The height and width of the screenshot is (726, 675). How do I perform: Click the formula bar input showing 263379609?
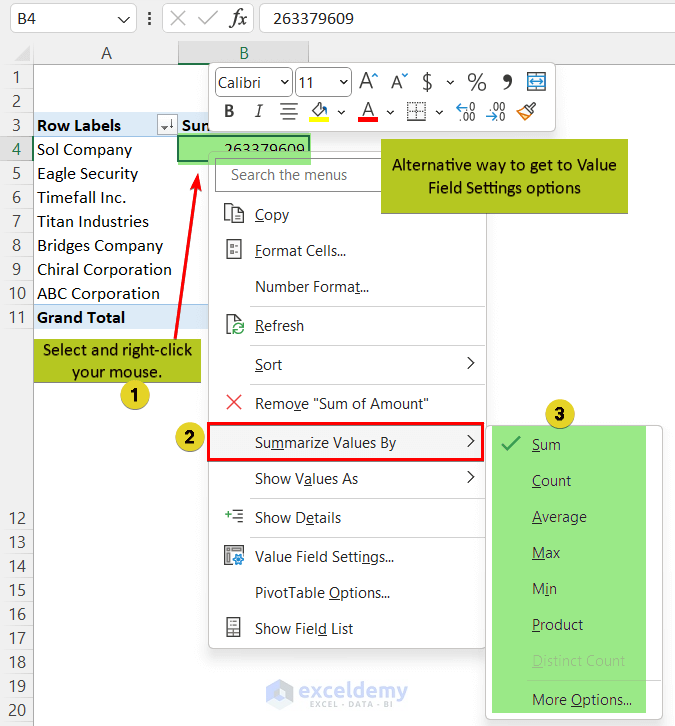[x=467, y=19]
